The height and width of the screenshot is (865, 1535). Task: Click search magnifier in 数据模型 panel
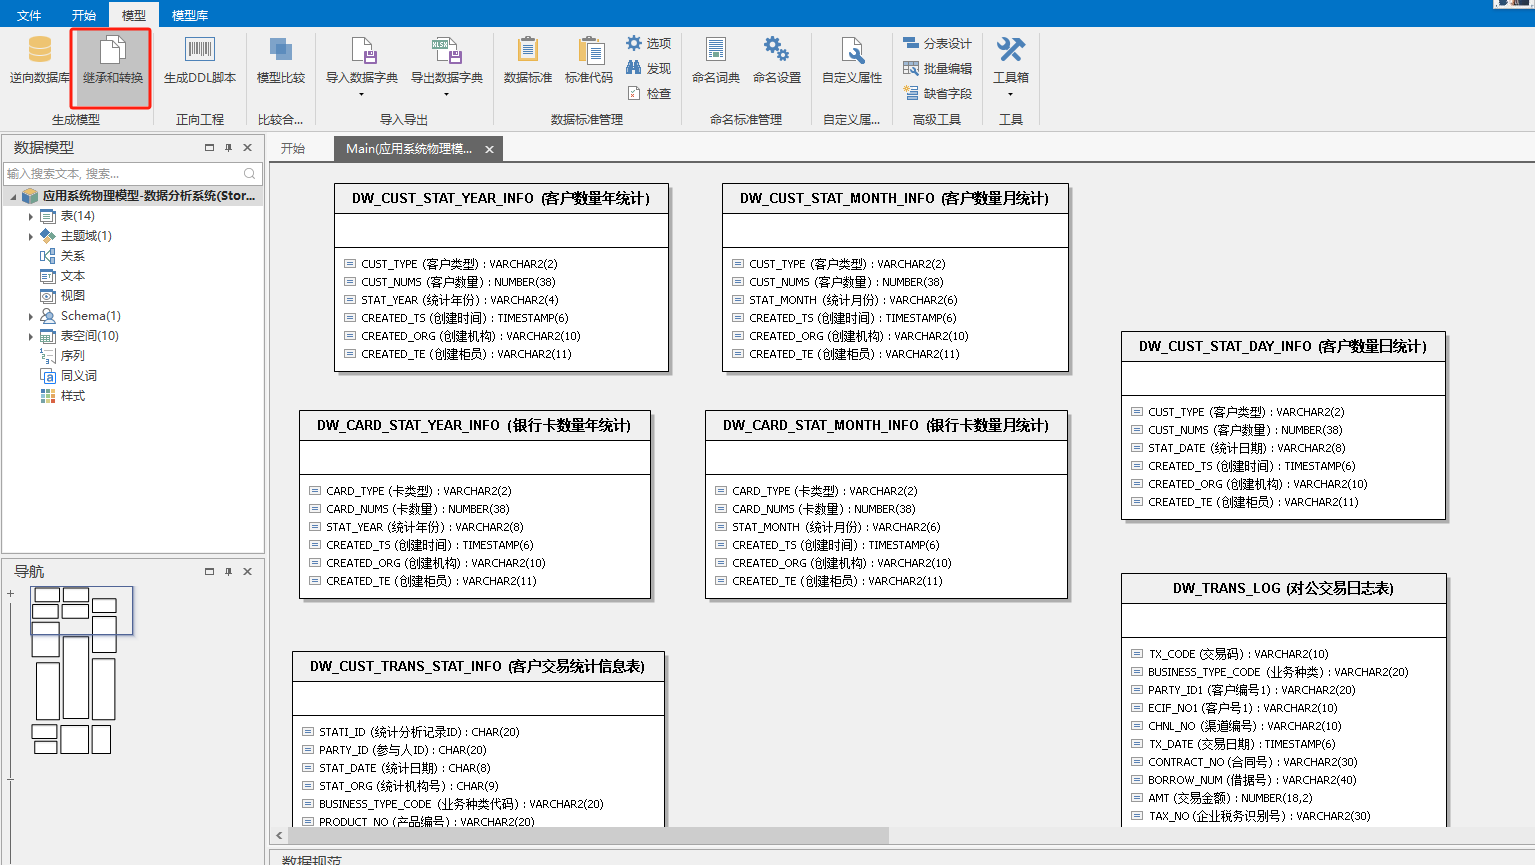250,174
